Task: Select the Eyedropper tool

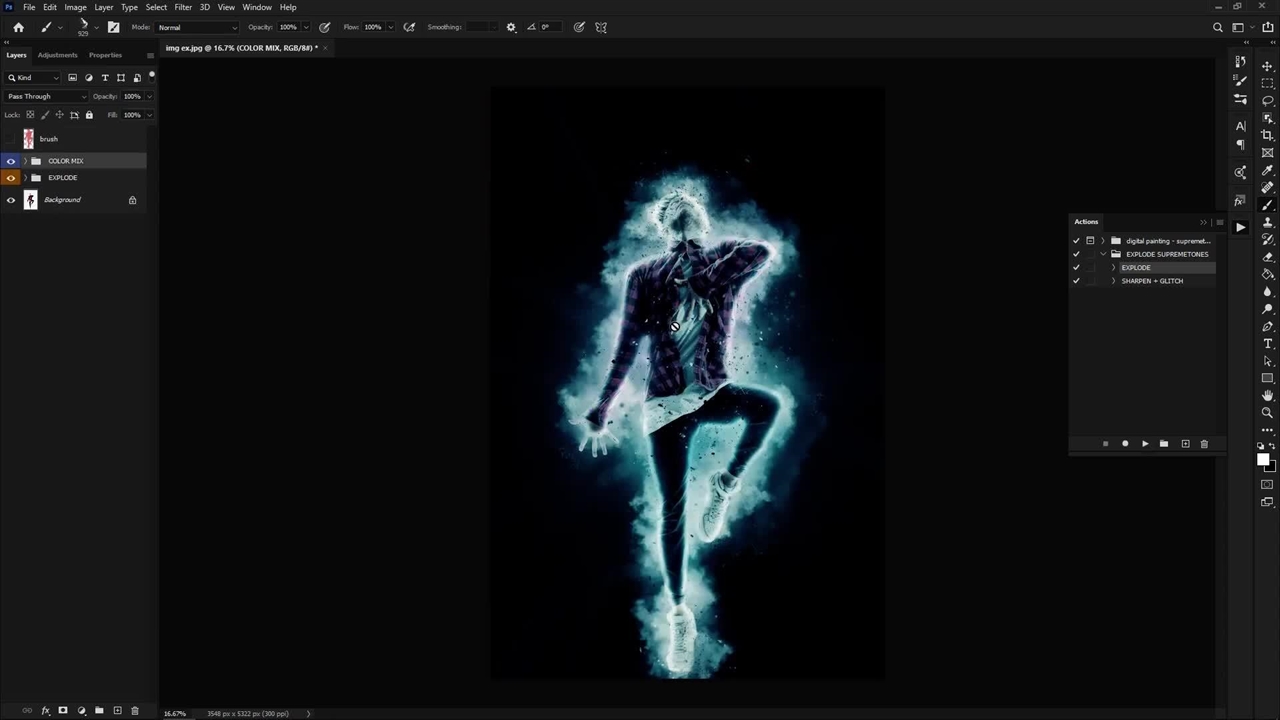Action: (x=1267, y=170)
